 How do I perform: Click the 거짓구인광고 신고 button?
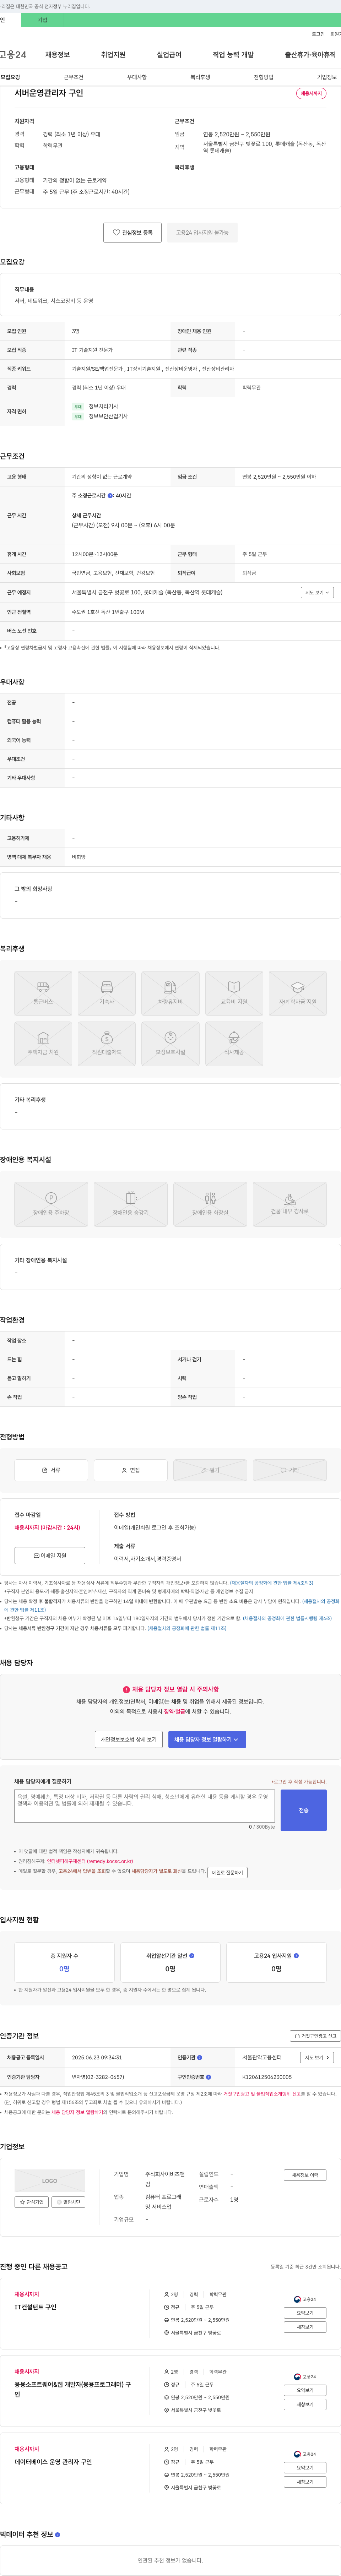point(315,2036)
